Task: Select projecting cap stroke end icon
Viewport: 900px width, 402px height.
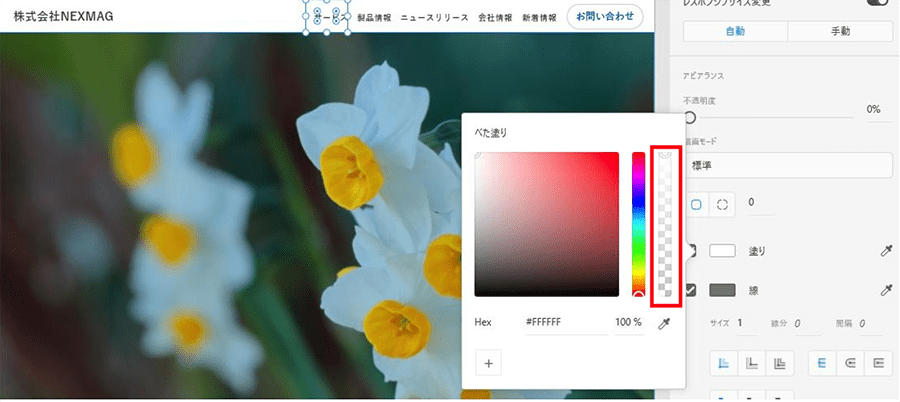Action: point(878,363)
